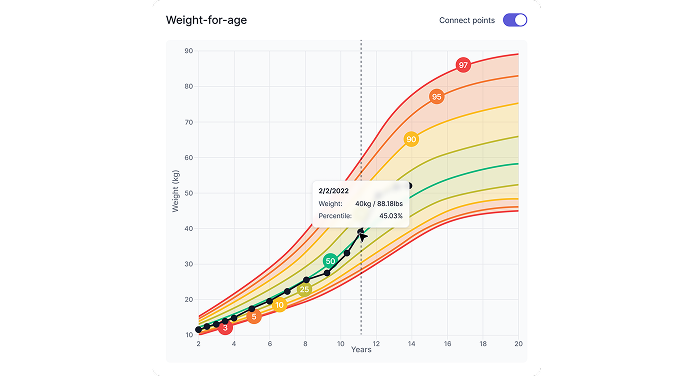Click the data point at age 7
This screenshot has width=694, height=376.
click(287, 292)
